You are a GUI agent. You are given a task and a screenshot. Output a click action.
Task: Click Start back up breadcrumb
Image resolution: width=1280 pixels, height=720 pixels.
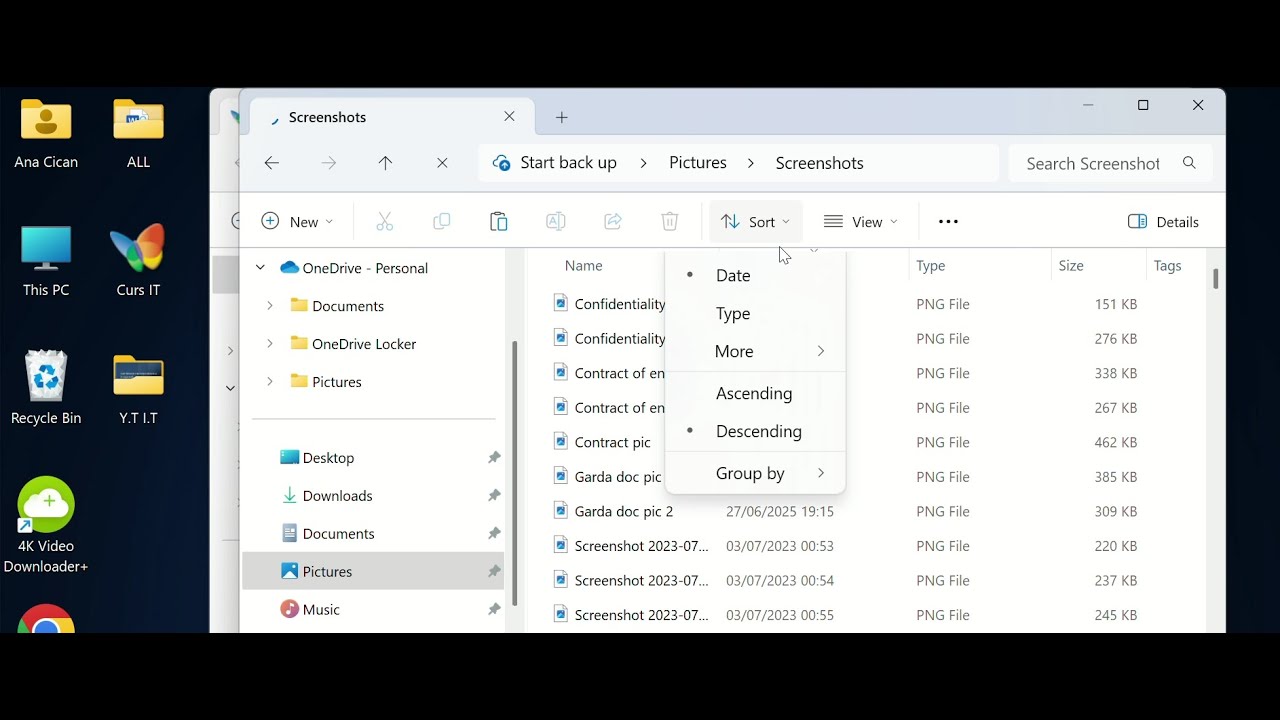568,163
